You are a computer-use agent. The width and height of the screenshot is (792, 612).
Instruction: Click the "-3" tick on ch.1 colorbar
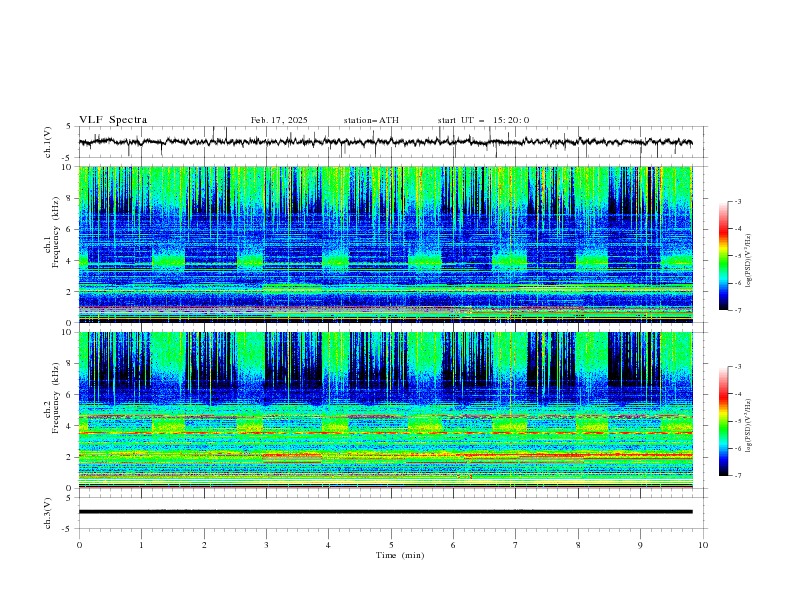[x=737, y=201]
